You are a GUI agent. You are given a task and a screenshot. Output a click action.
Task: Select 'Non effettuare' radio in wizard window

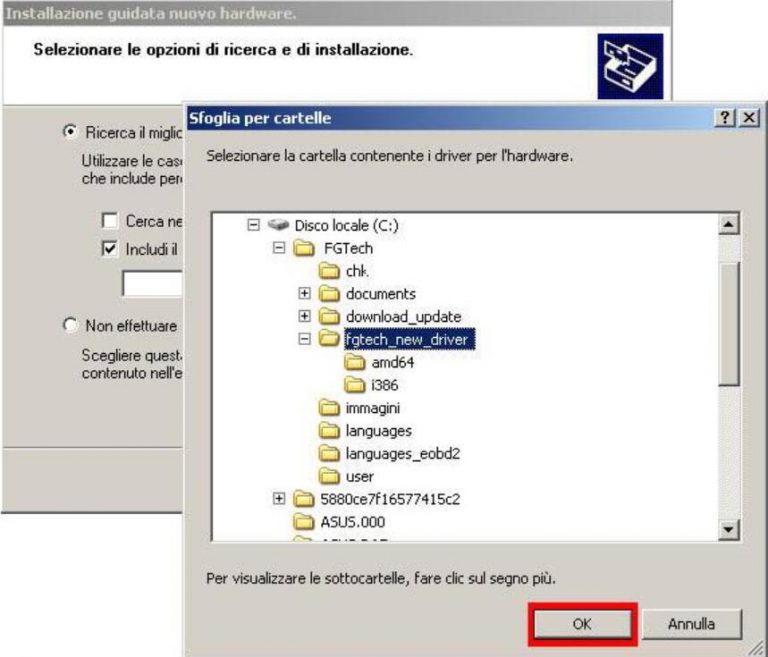[70, 325]
